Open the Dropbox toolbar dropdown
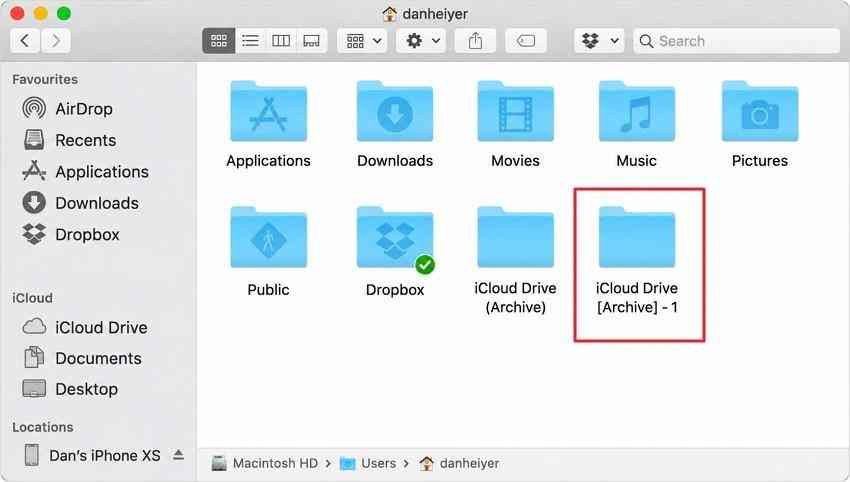The image size is (850, 482). coord(599,41)
